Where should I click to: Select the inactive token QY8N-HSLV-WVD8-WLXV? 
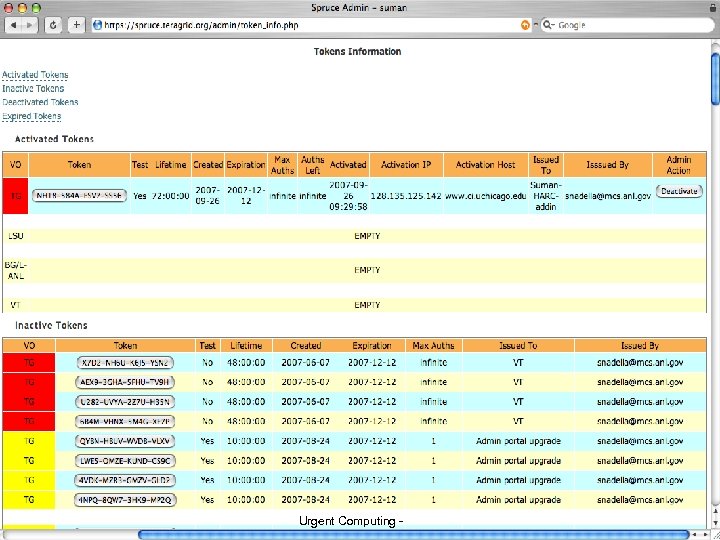124,440
